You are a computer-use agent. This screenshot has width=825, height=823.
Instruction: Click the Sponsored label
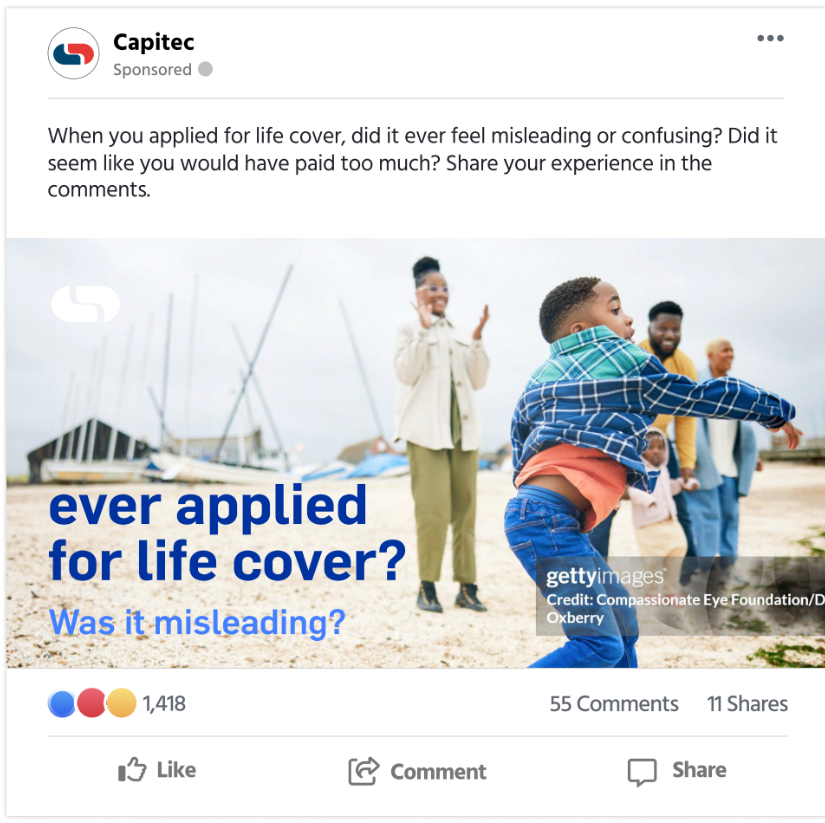tap(152, 69)
